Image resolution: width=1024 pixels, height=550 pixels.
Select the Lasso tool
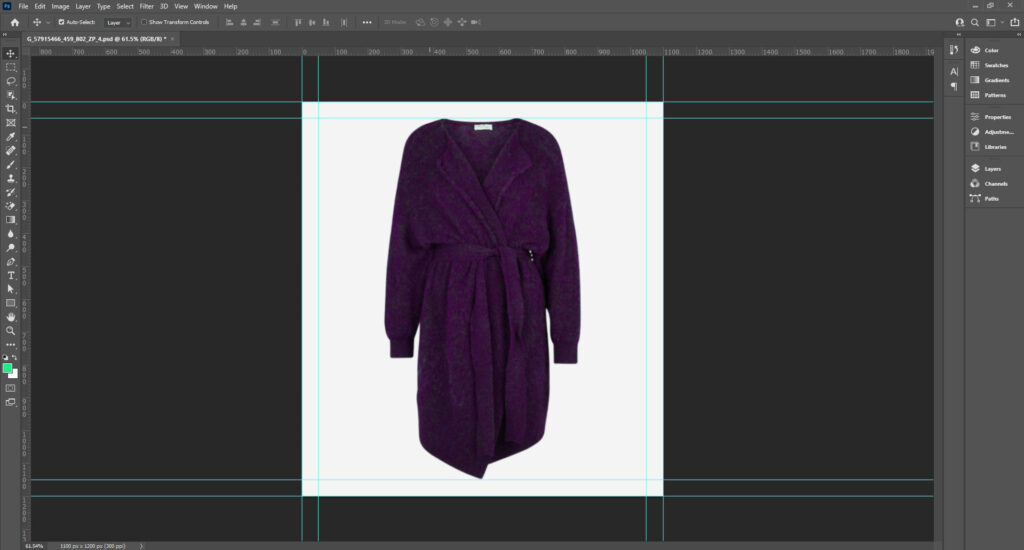coord(10,81)
